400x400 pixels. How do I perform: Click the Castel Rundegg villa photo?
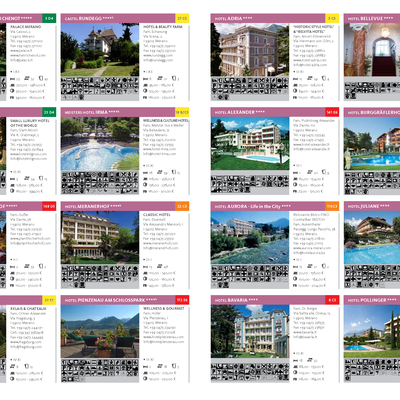click(x=100, y=50)
